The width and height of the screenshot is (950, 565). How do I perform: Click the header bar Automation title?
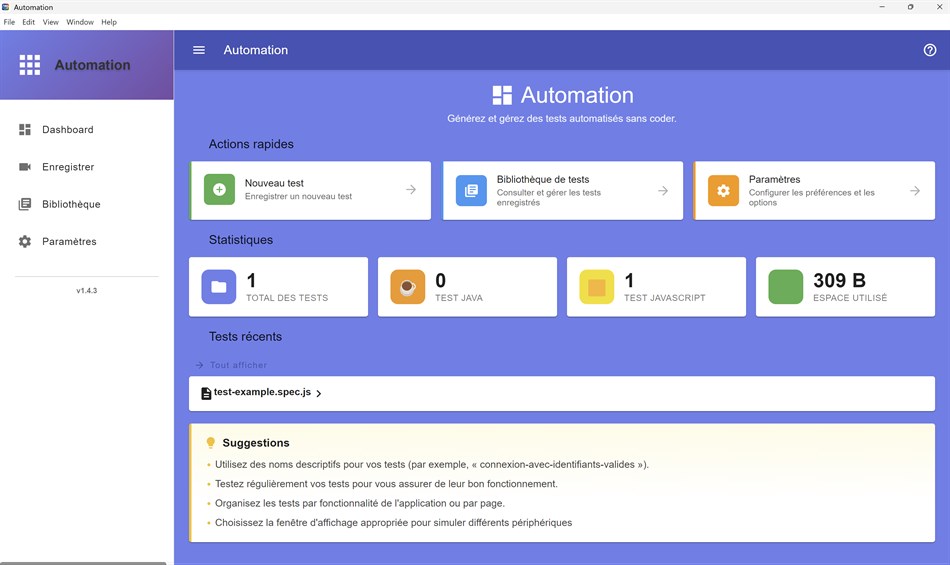[256, 50]
